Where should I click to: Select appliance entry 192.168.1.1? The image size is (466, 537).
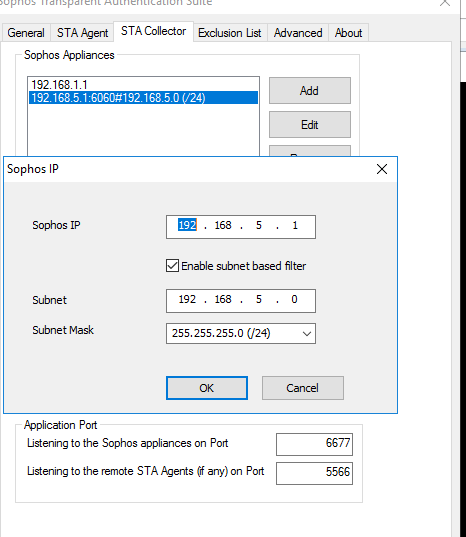pyautogui.click(x=143, y=85)
